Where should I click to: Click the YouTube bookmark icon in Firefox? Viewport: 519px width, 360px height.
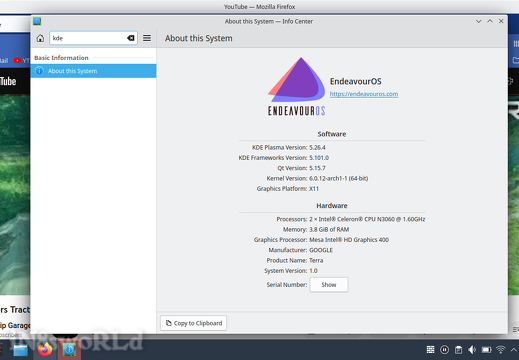17,60
